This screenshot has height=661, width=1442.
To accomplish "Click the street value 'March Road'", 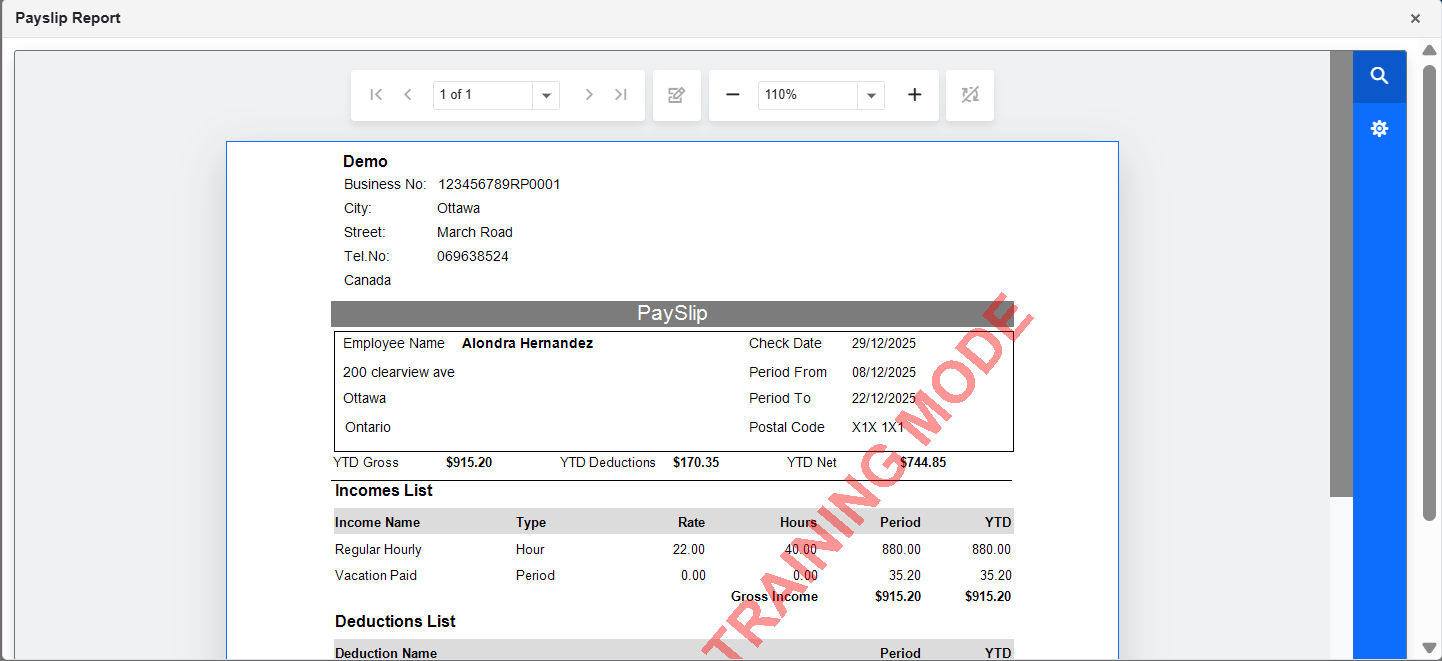I will point(475,232).
